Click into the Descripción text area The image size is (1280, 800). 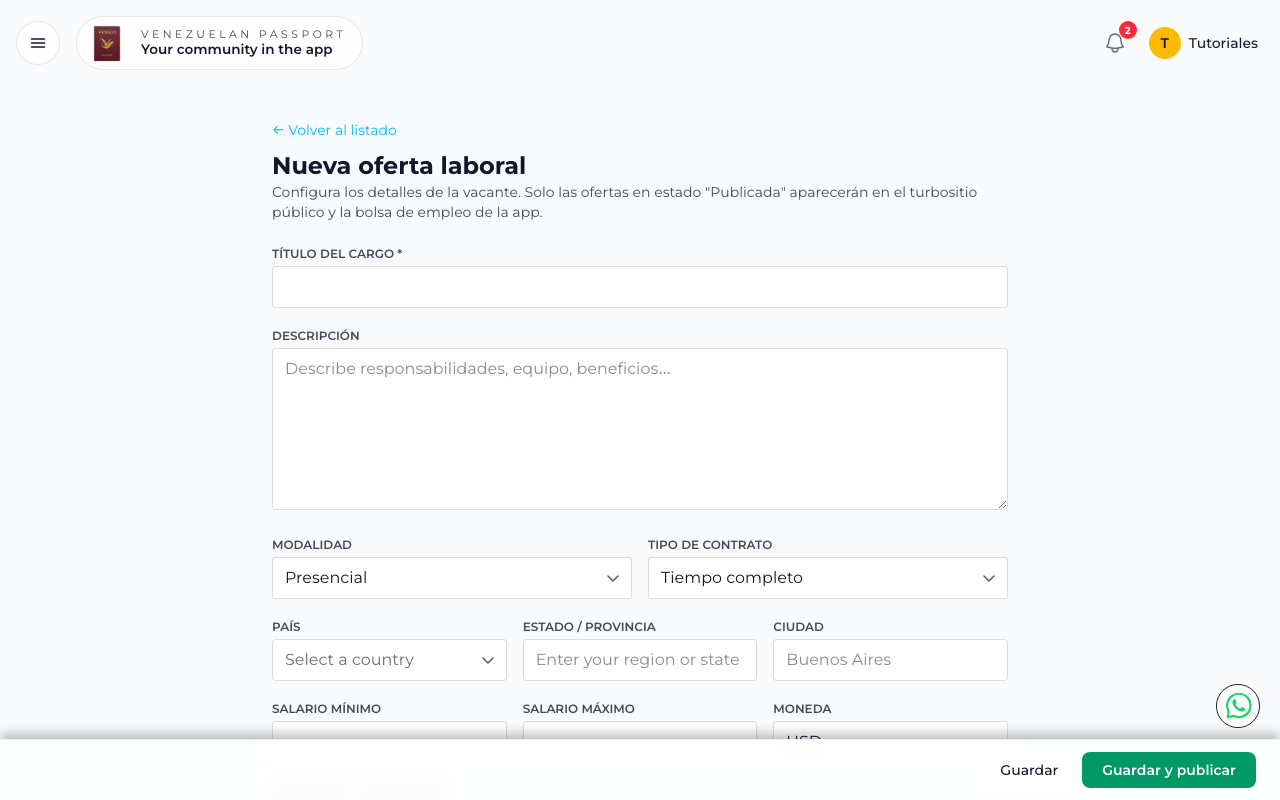click(640, 429)
